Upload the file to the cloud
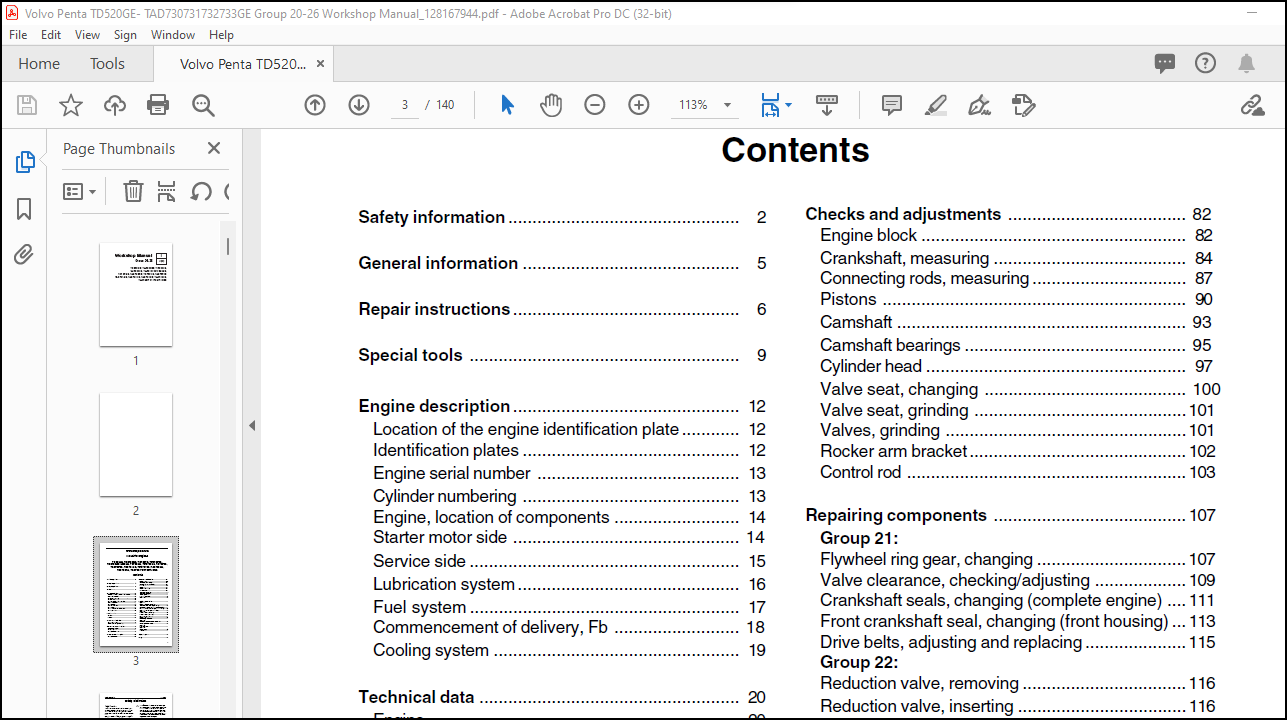The image size is (1287, 720). (115, 105)
